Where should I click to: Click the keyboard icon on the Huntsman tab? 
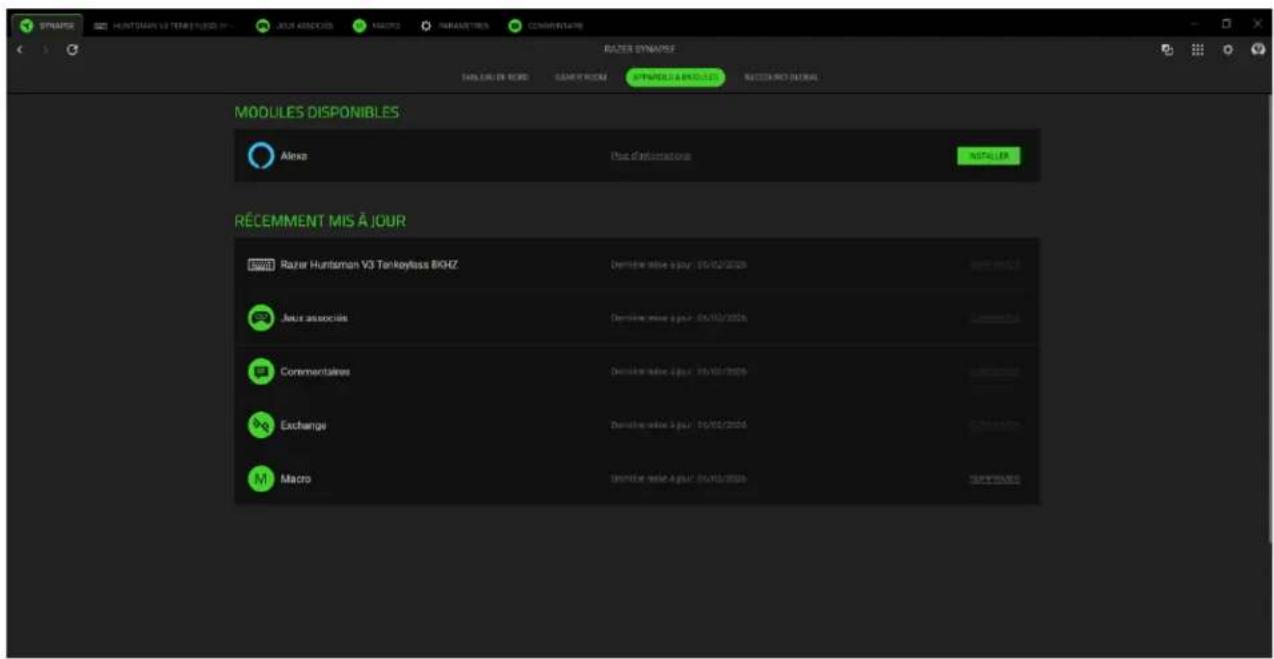click(100, 25)
